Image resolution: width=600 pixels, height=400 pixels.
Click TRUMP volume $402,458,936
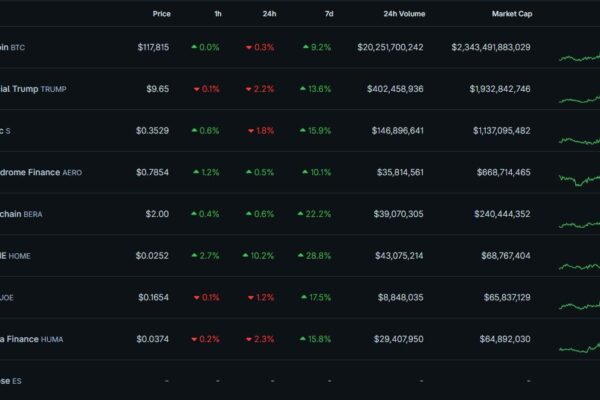(x=395, y=89)
